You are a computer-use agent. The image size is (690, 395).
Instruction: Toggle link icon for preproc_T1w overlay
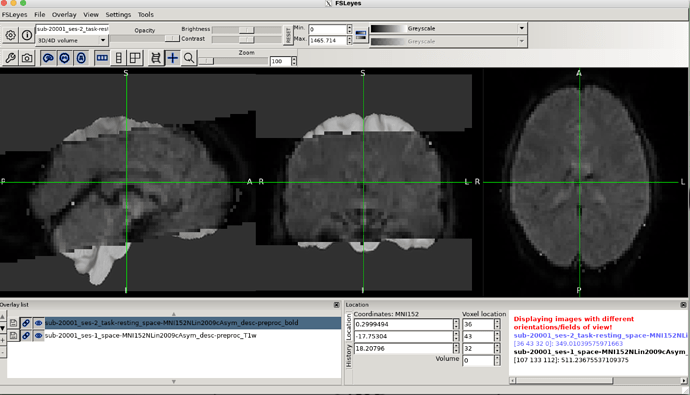tap(26, 336)
